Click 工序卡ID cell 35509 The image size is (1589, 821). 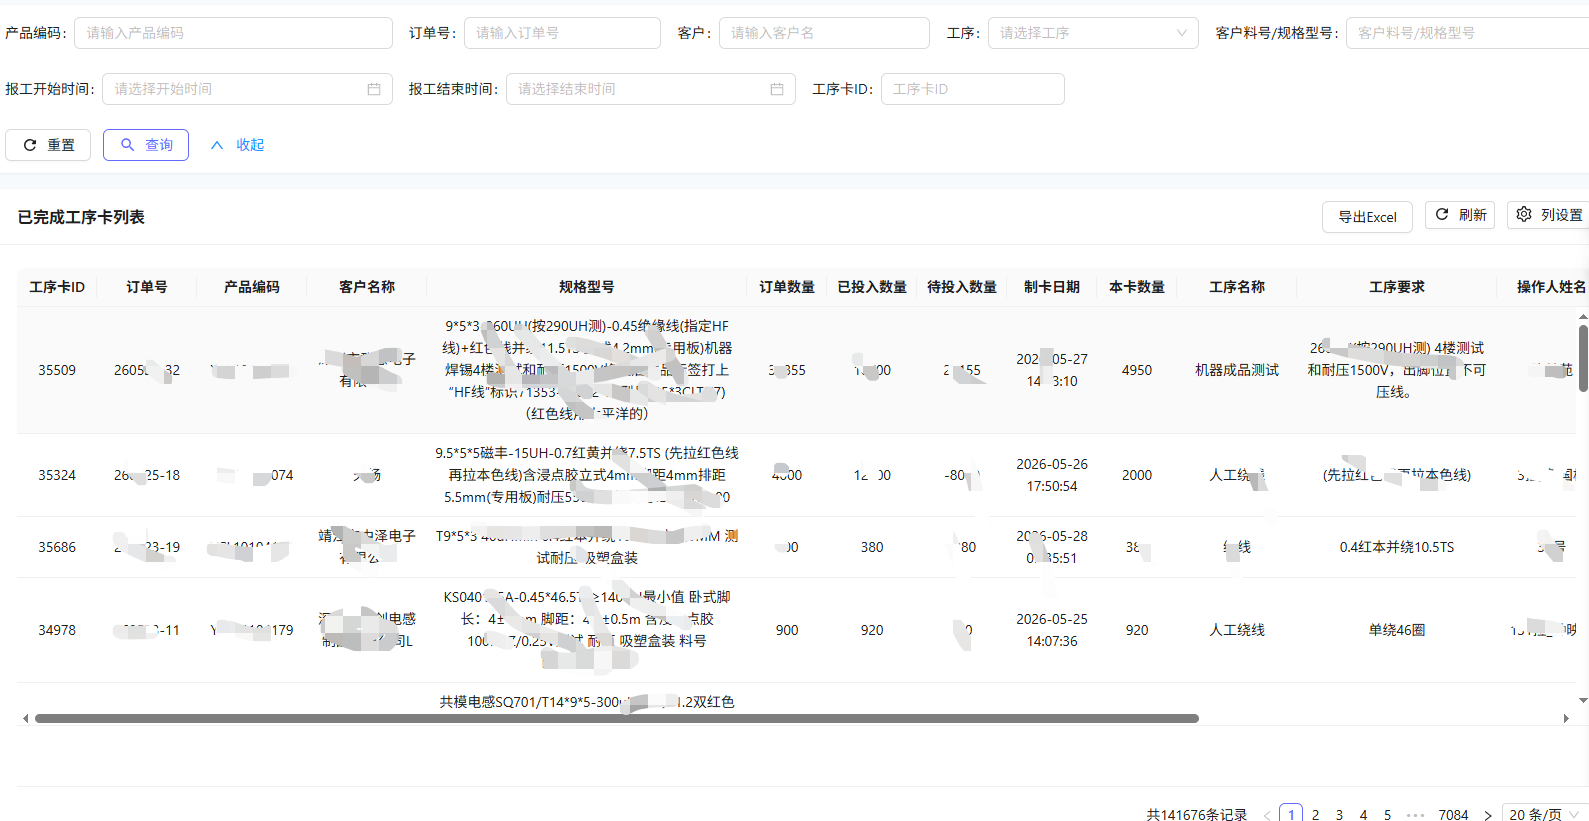click(x=57, y=370)
